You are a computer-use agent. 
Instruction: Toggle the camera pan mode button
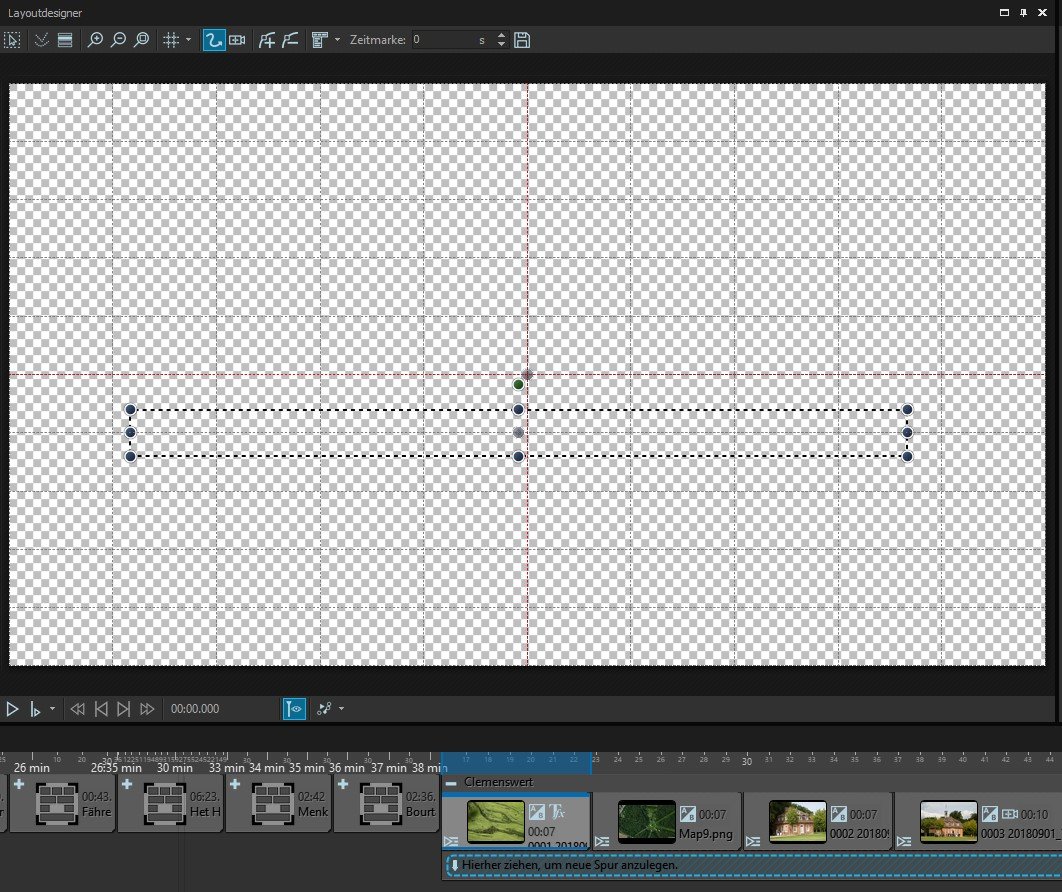[x=237, y=40]
